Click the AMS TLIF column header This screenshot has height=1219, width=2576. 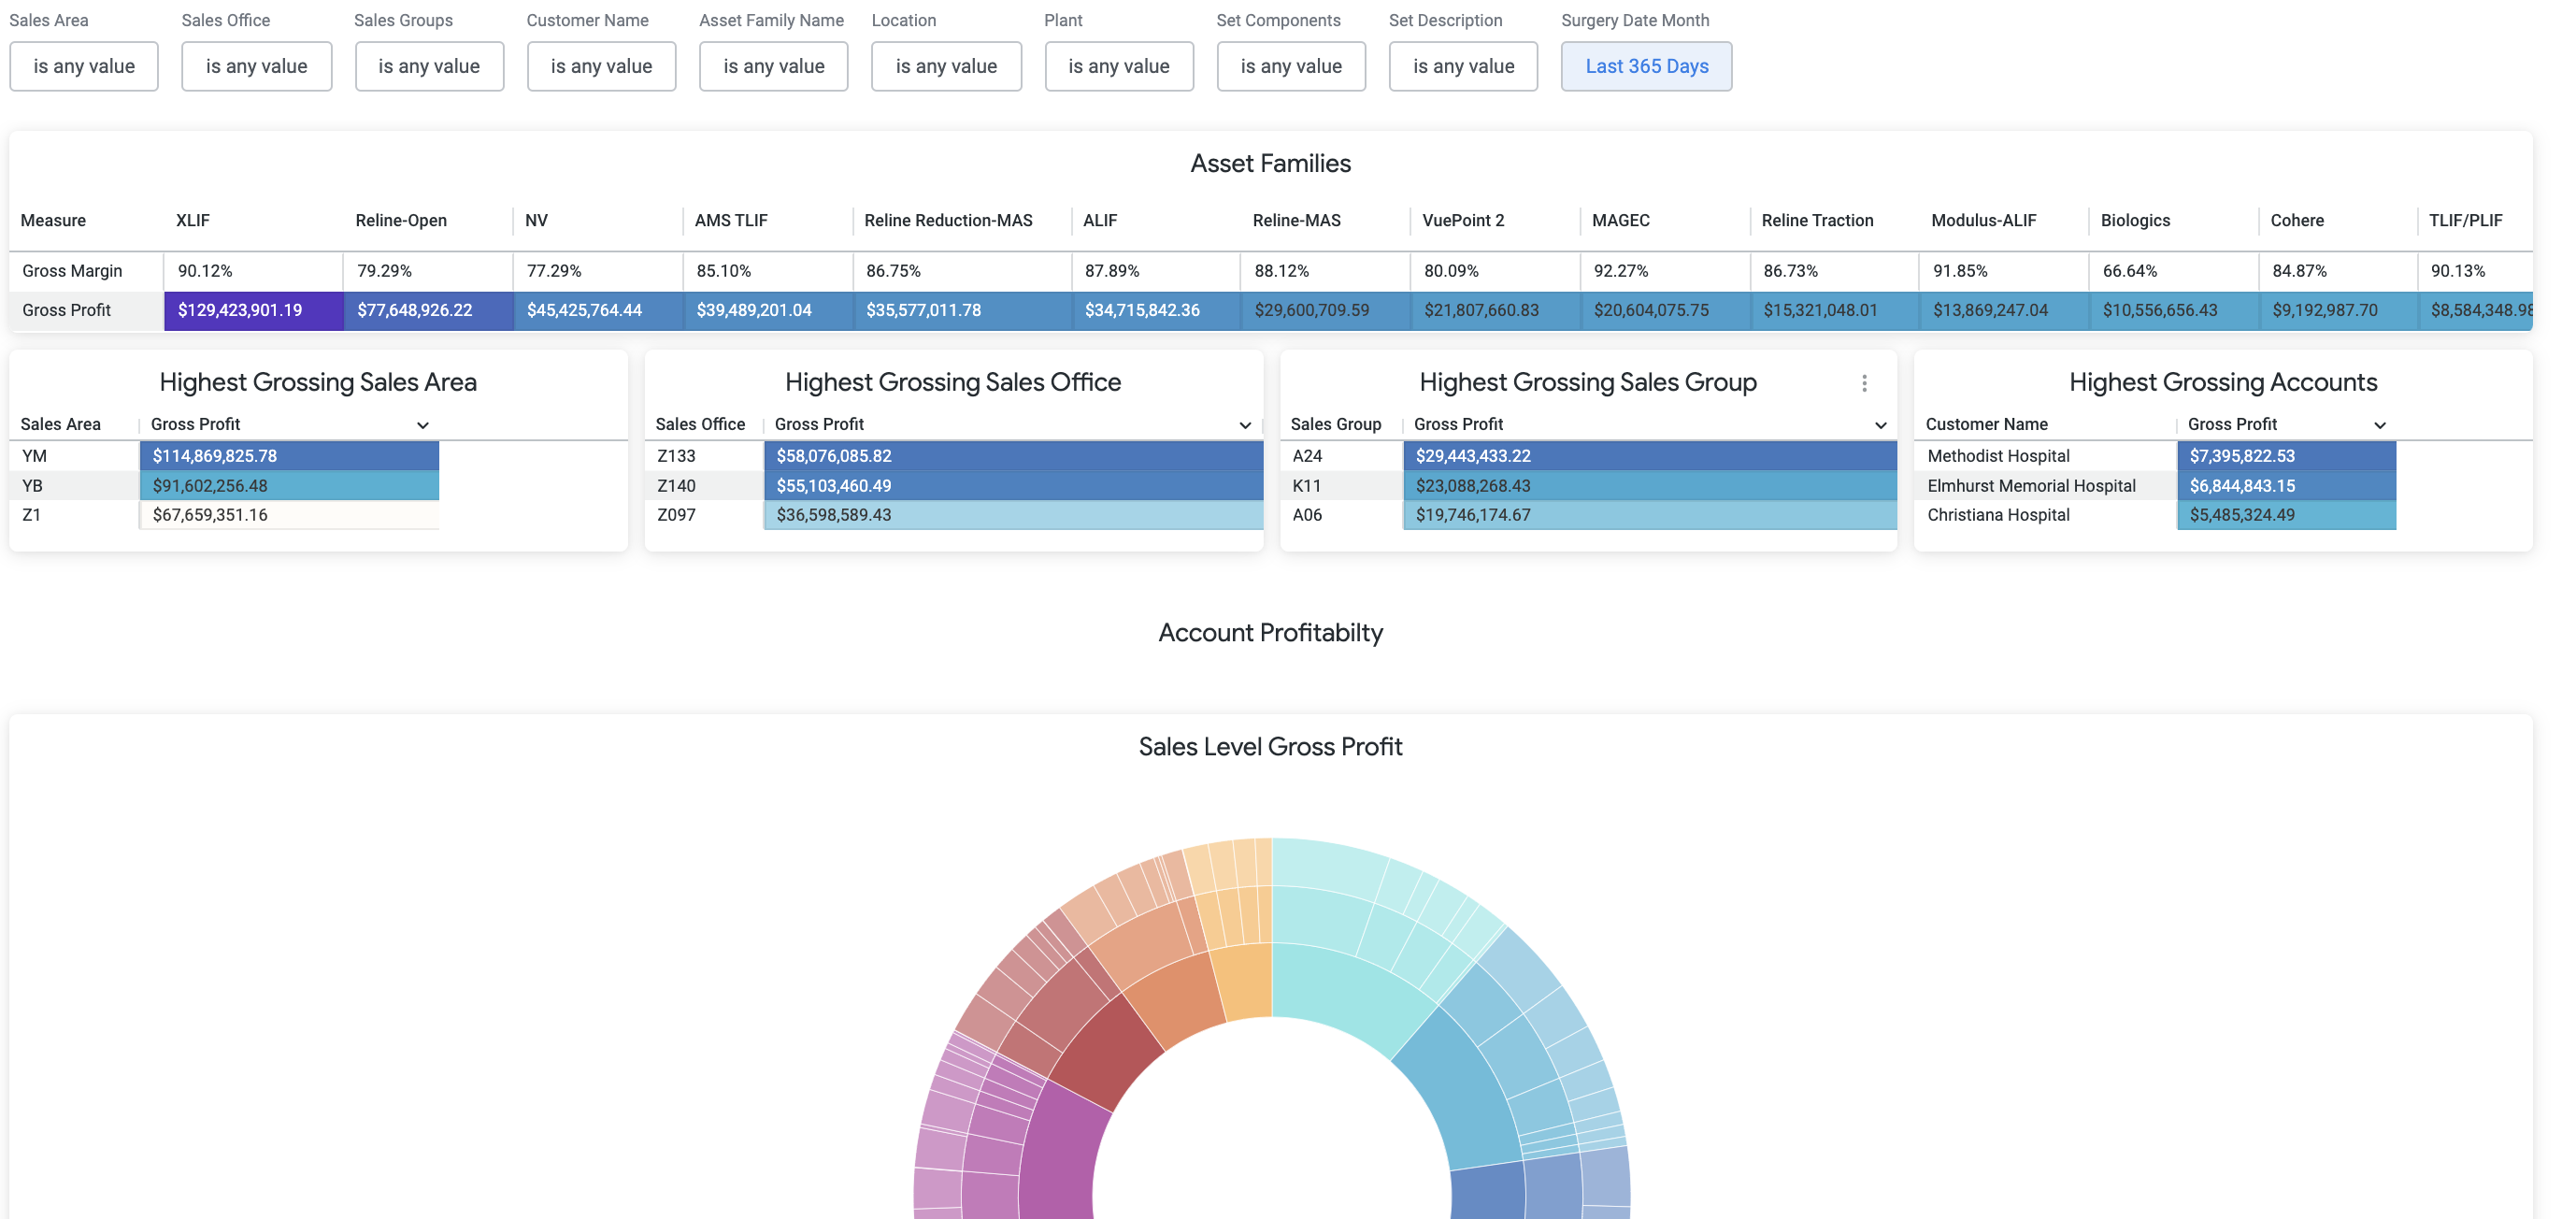click(x=731, y=220)
